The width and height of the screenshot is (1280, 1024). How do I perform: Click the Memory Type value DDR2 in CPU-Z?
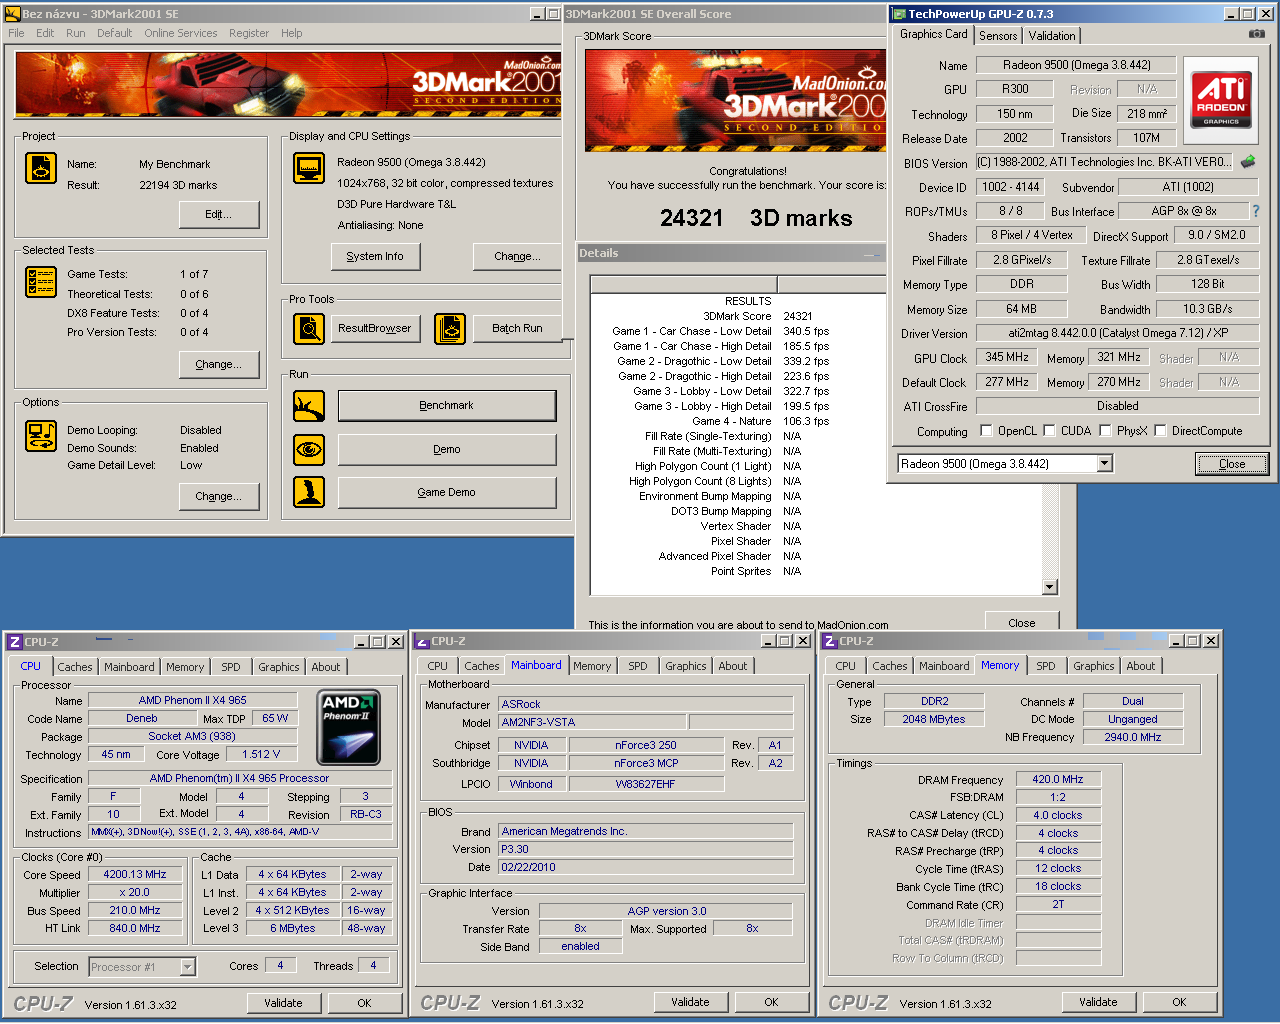tap(935, 701)
